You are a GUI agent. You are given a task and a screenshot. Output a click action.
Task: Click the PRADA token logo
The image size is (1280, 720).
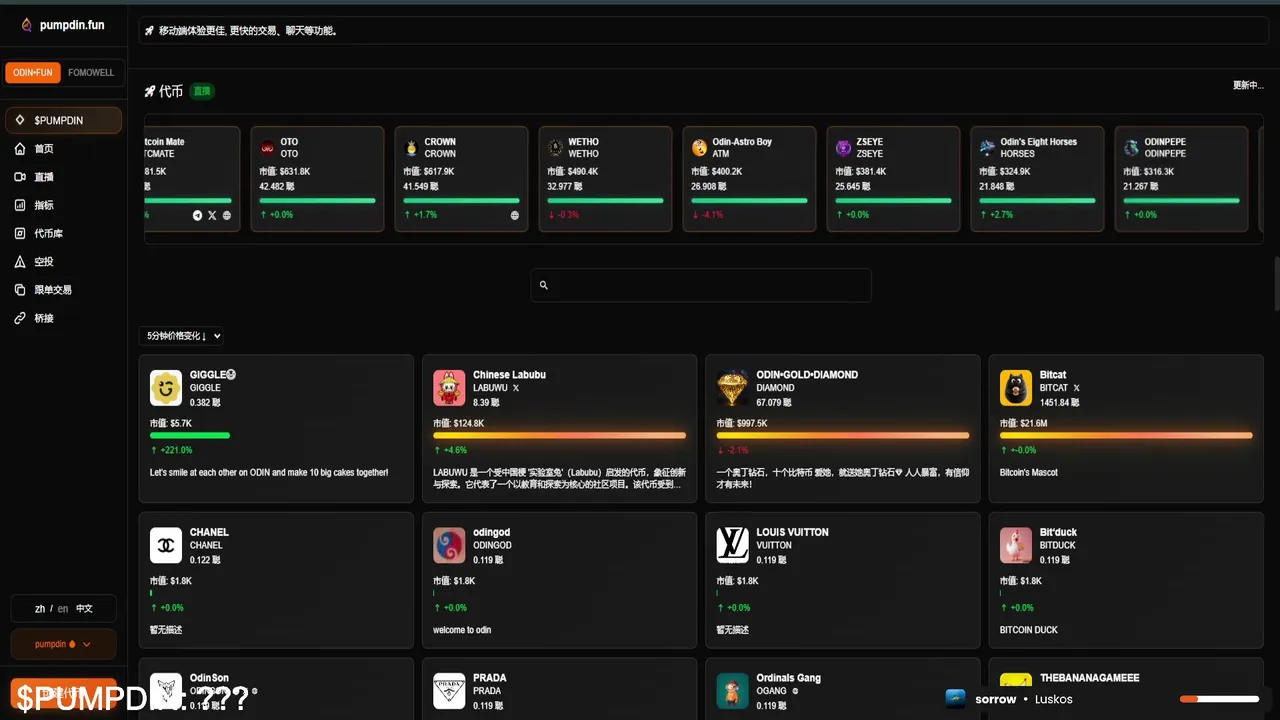pyautogui.click(x=449, y=691)
